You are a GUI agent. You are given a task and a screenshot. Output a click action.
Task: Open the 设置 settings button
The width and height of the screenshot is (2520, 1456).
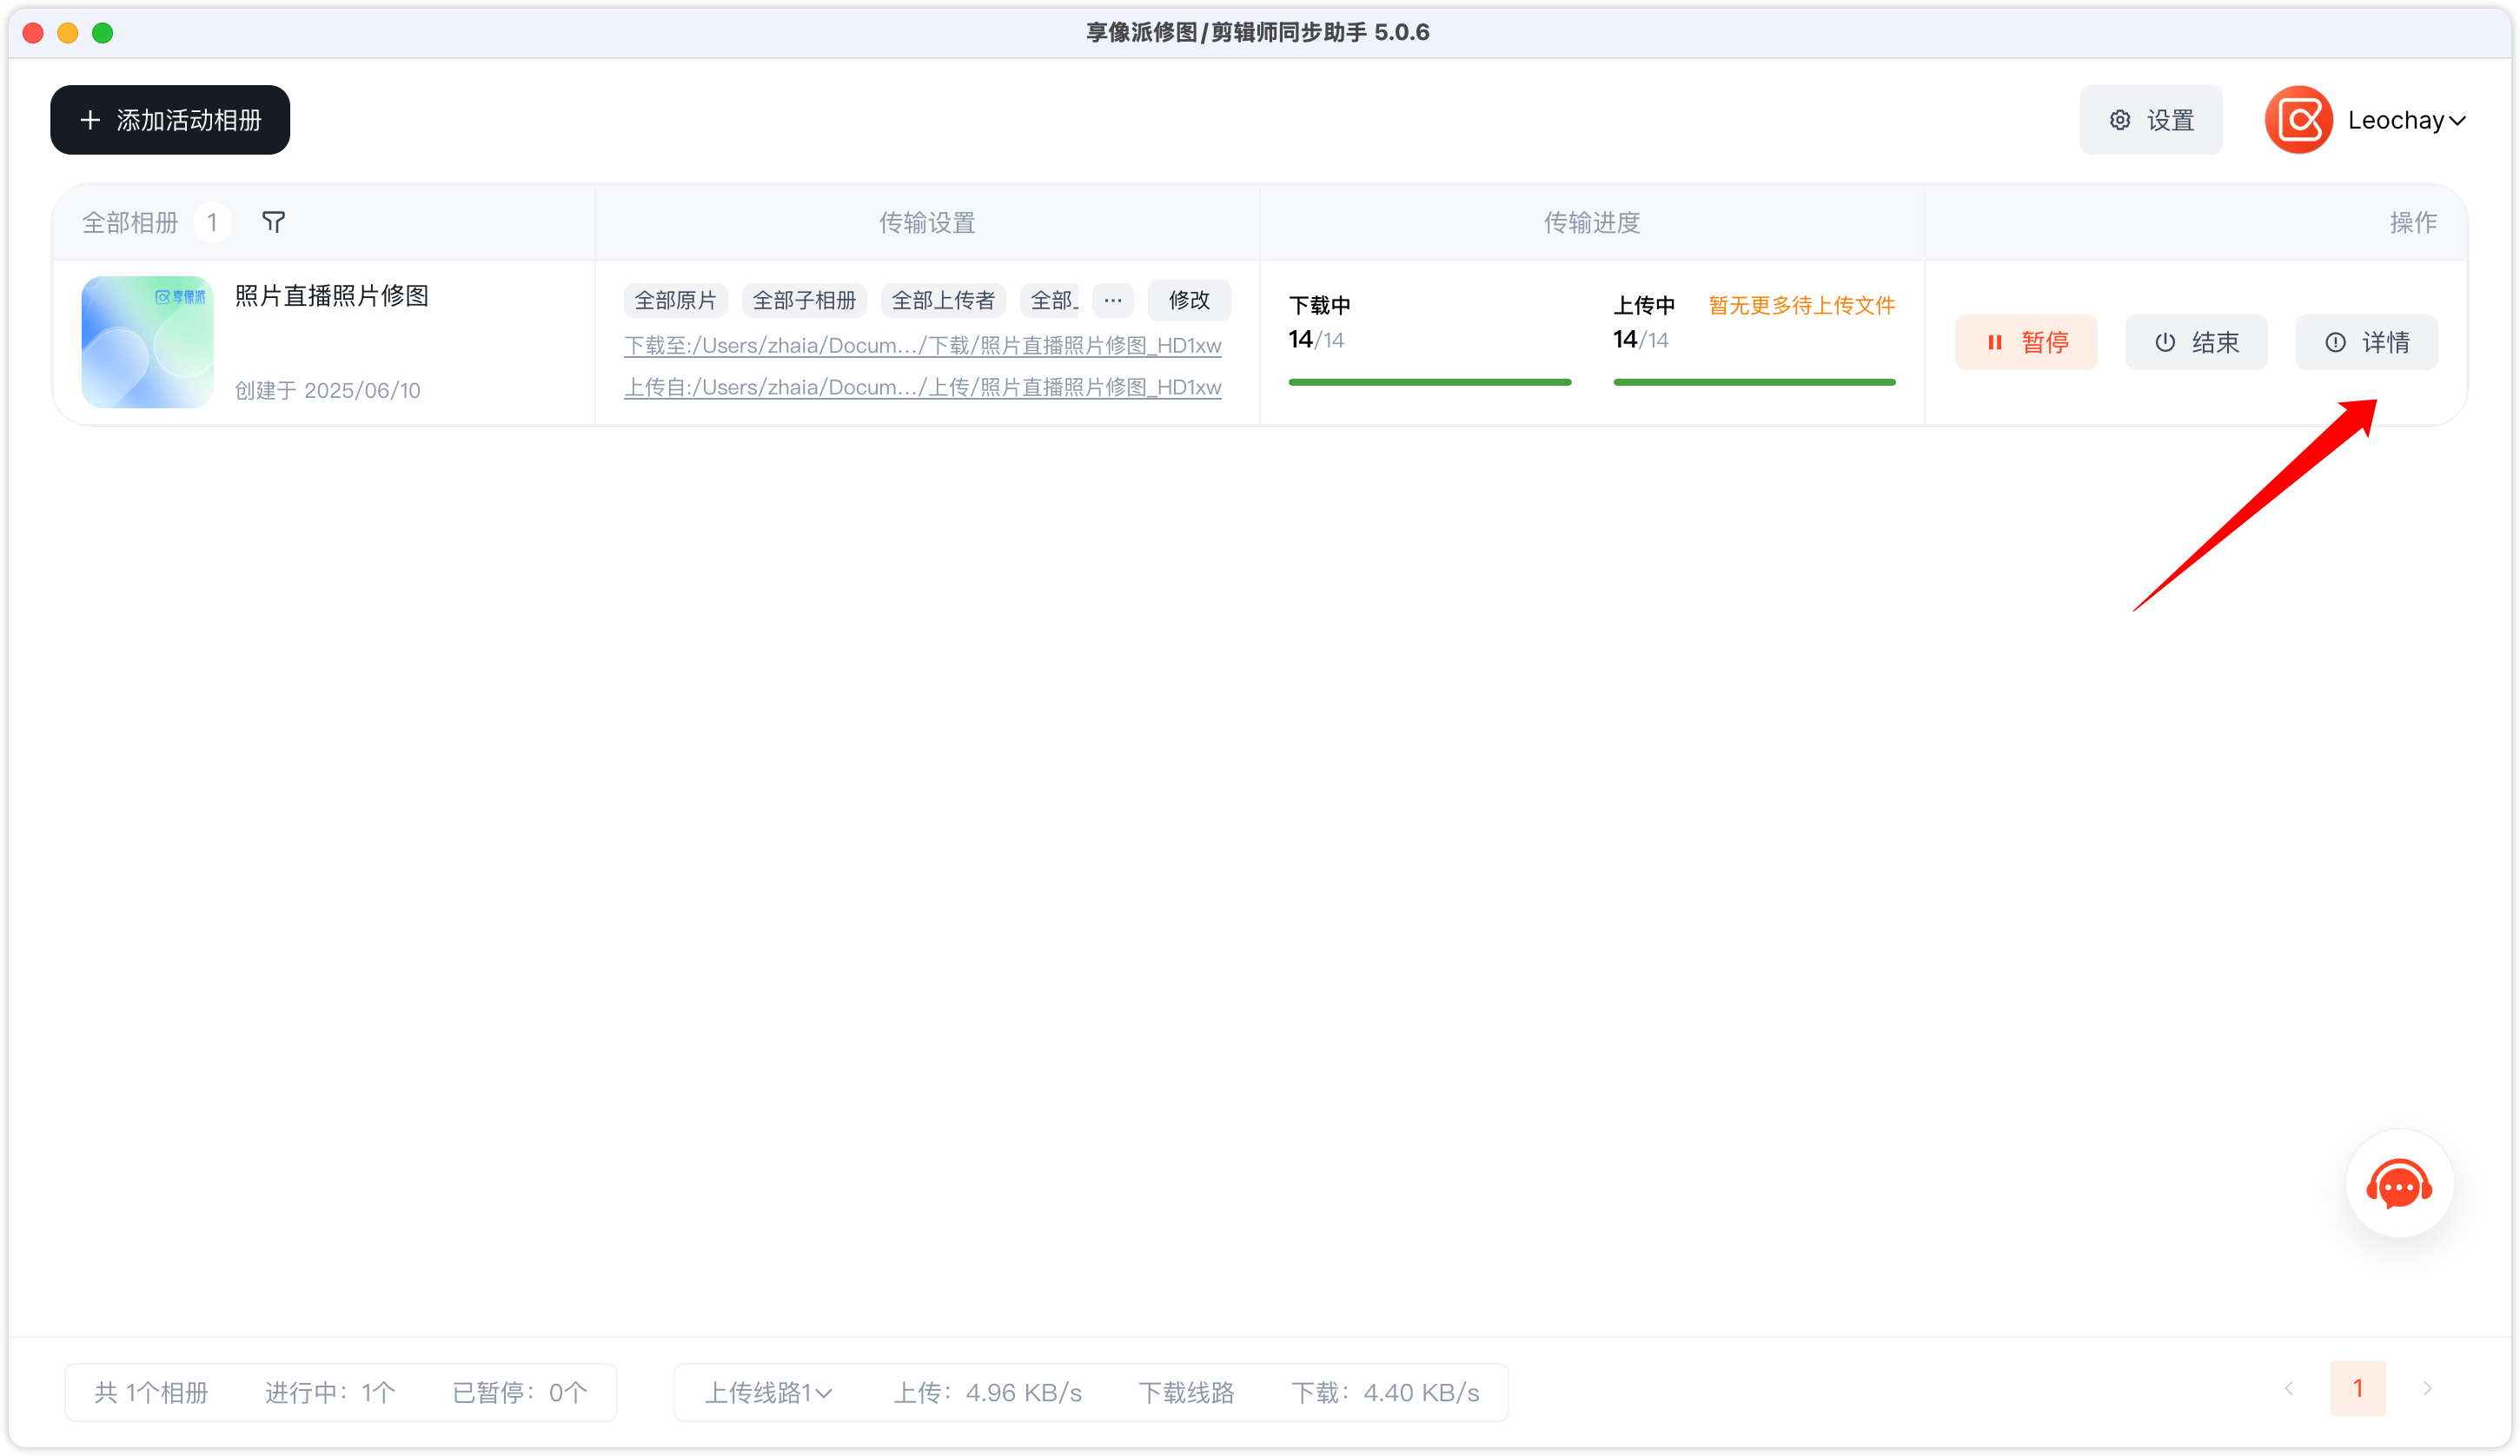(x=2151, y=120)
